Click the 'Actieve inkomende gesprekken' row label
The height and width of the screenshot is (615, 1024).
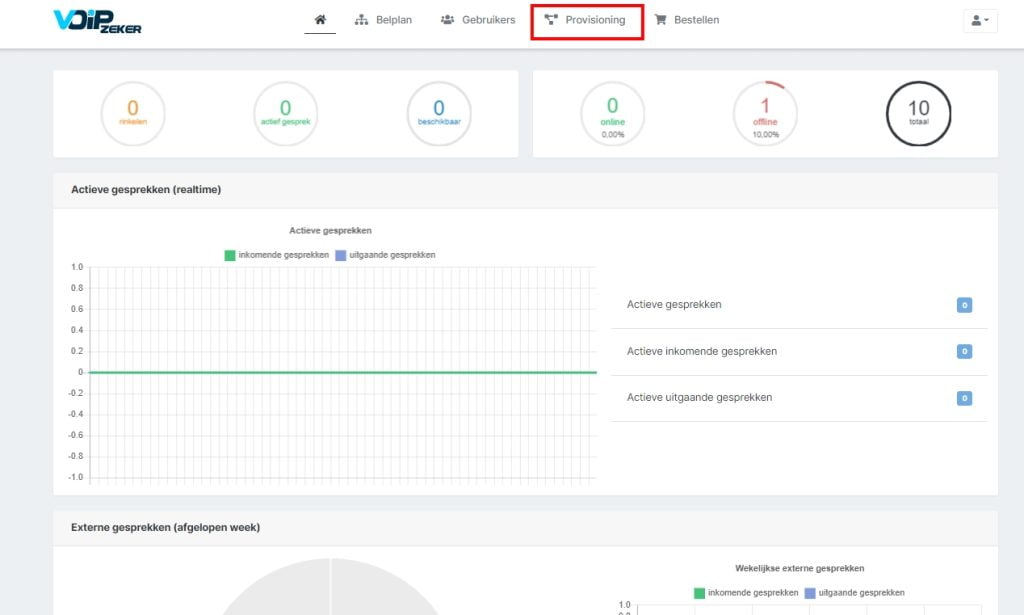click(702, 351)
